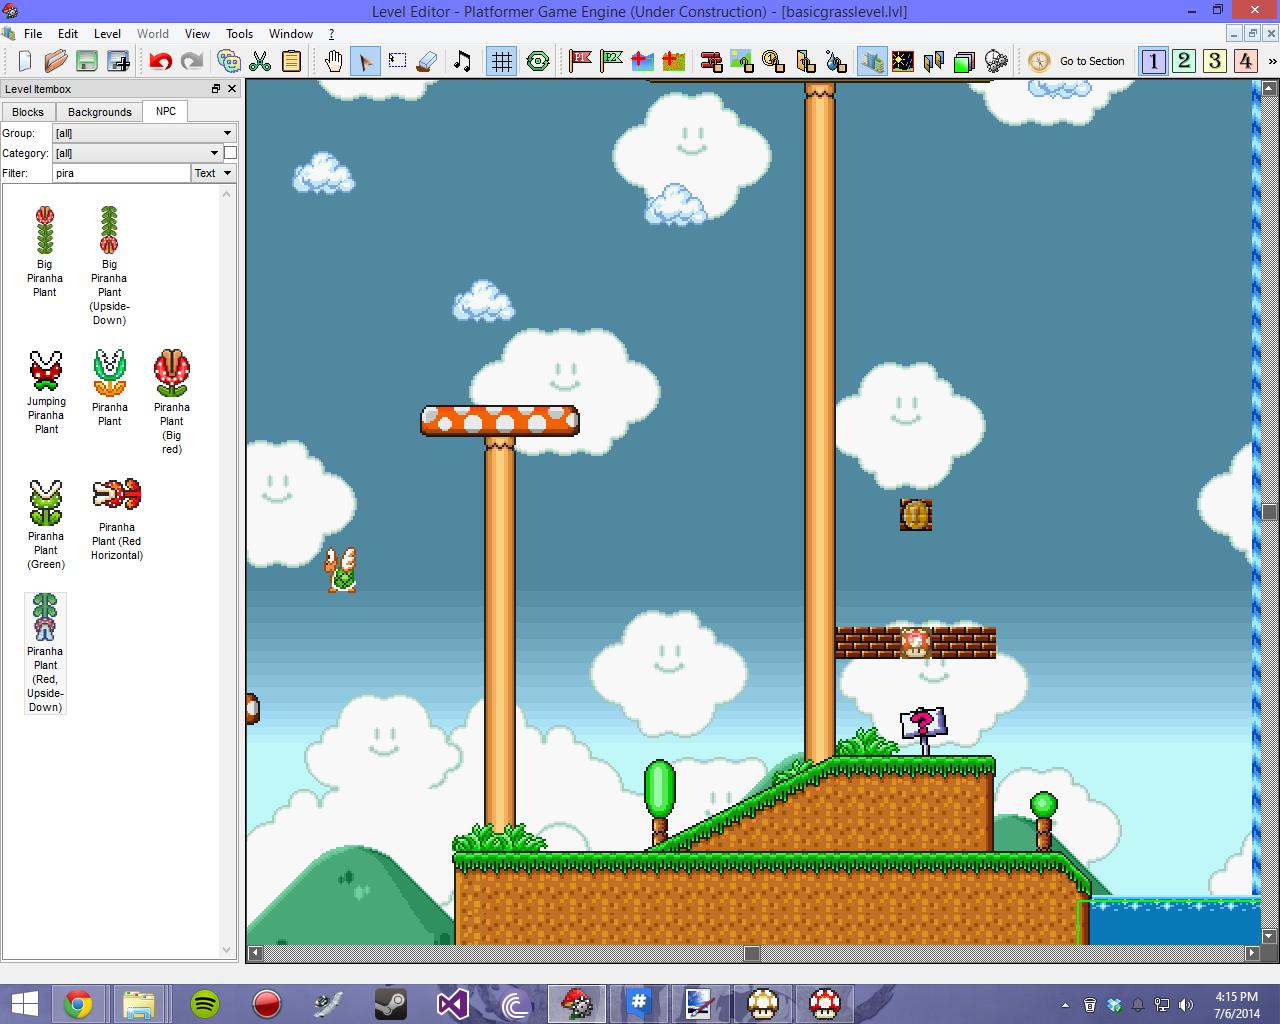The image size is (1280, 1024).
Task: Switch to section 3
Action: pyautogui.click(x=1215, y=61)
